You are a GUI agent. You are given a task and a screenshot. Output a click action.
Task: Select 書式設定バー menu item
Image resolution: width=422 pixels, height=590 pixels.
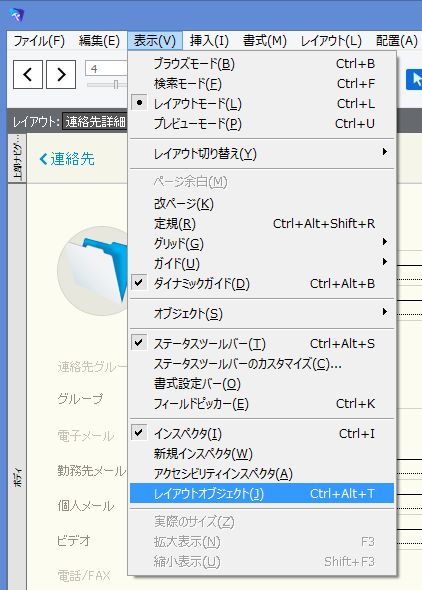(x=262, y=383)
